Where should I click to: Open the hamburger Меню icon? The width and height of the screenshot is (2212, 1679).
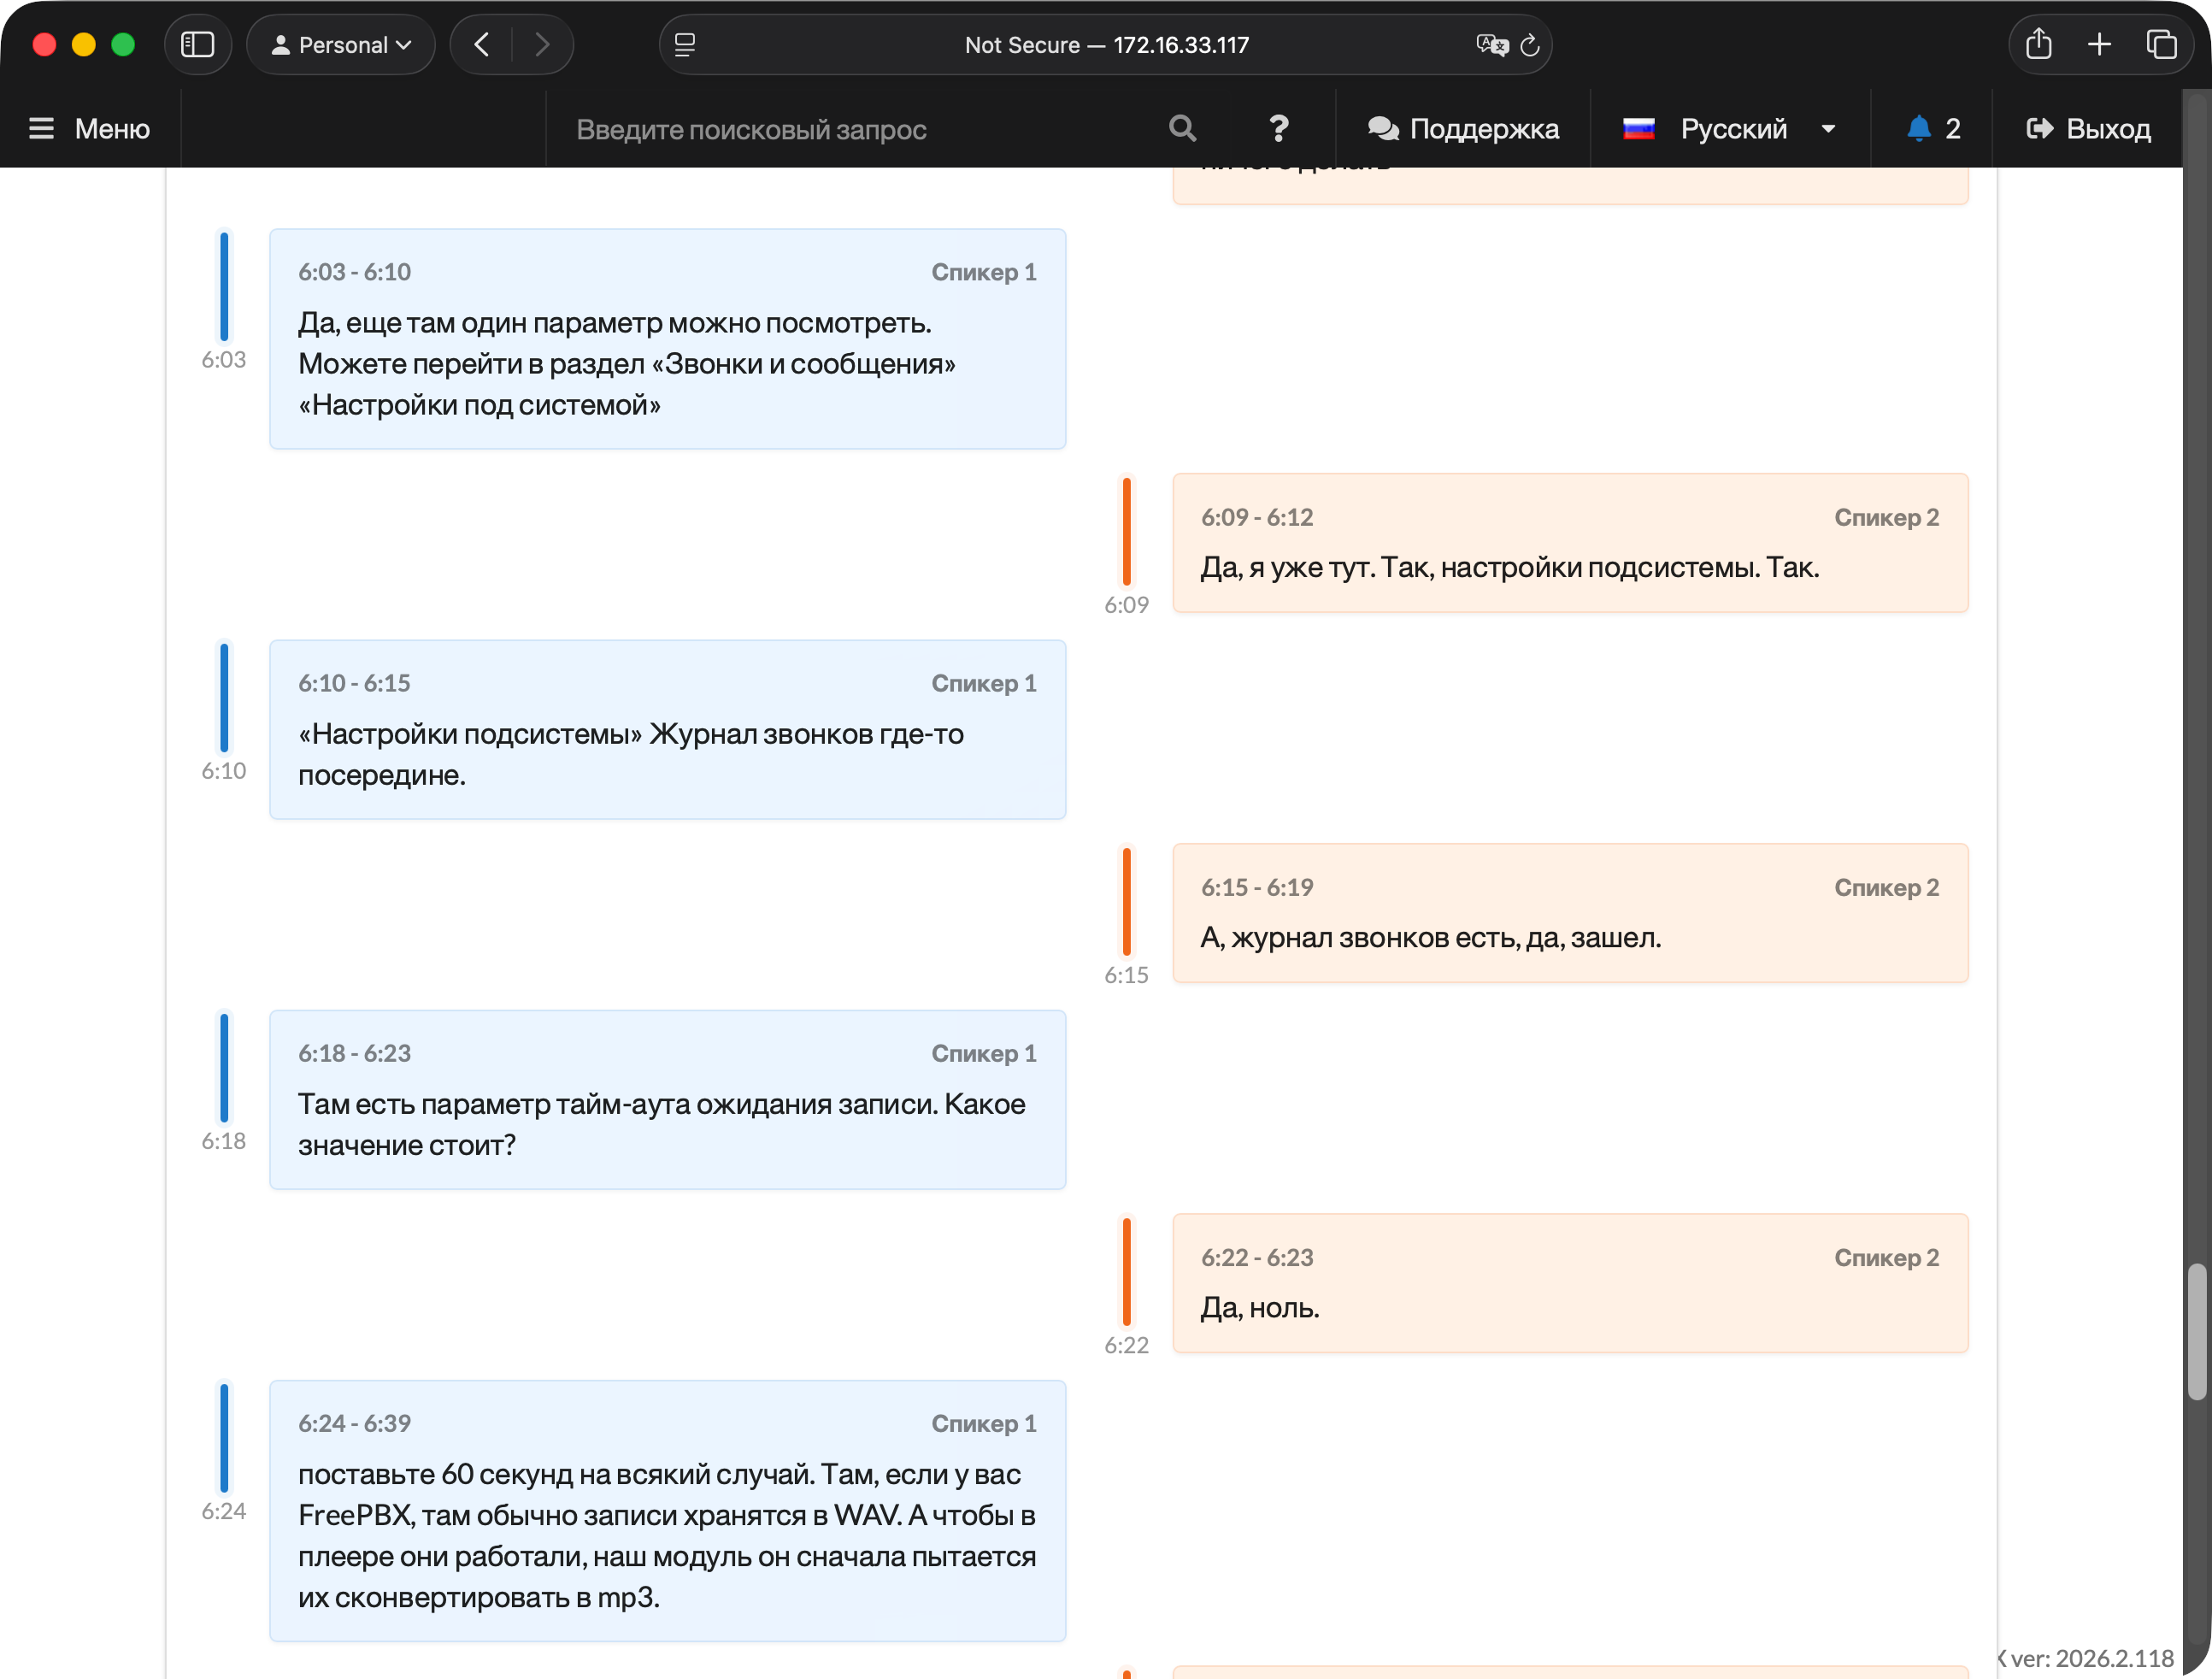[41, 128]
